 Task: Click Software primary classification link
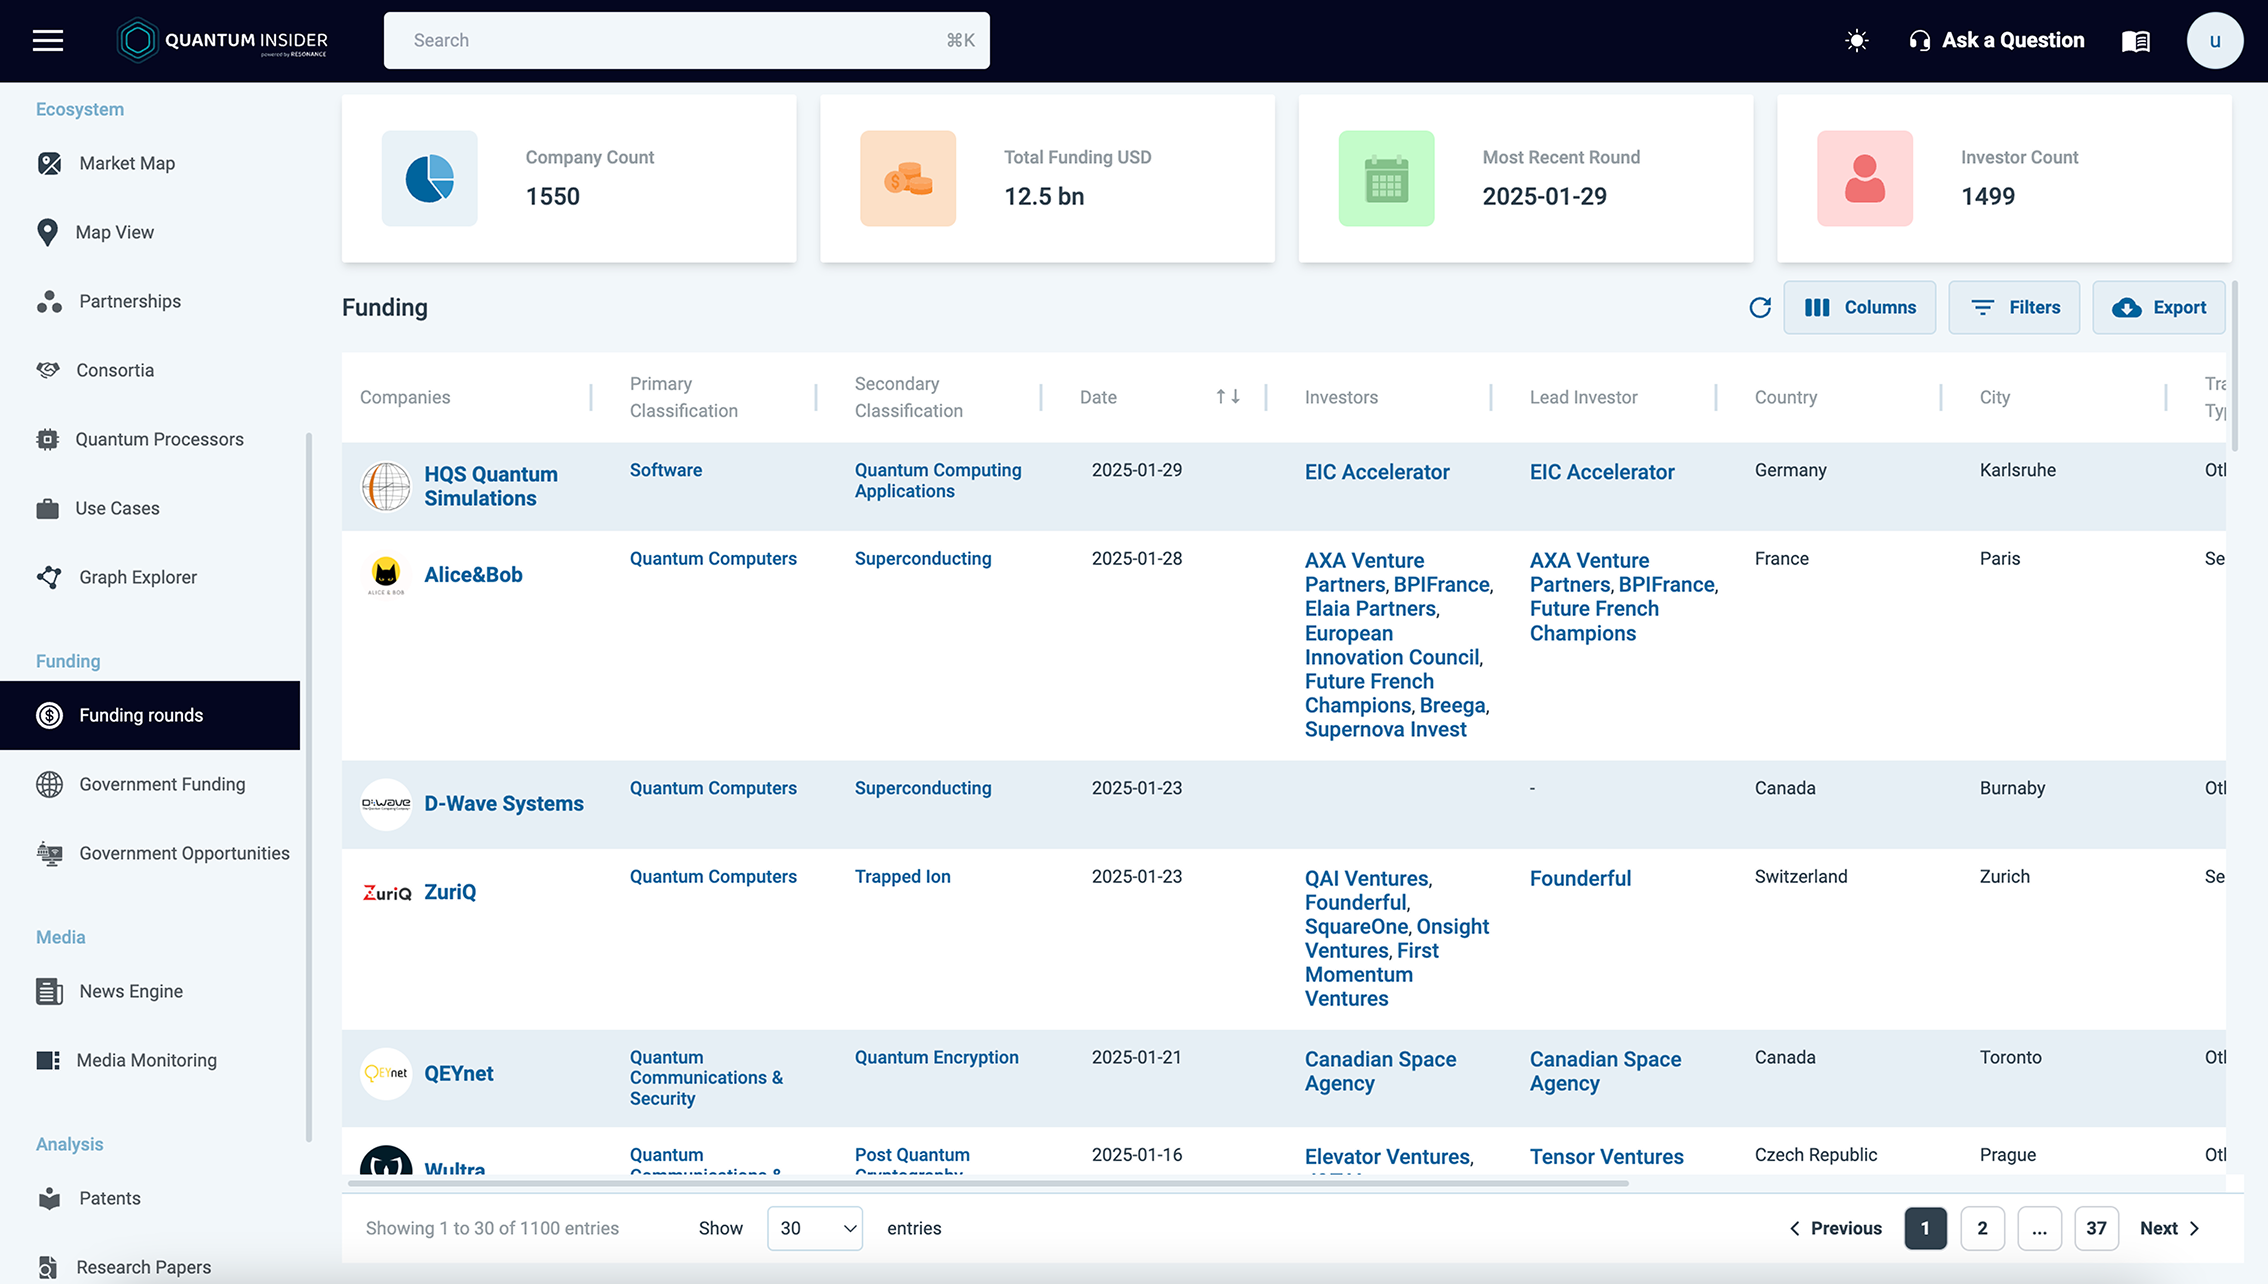(666, 470)
